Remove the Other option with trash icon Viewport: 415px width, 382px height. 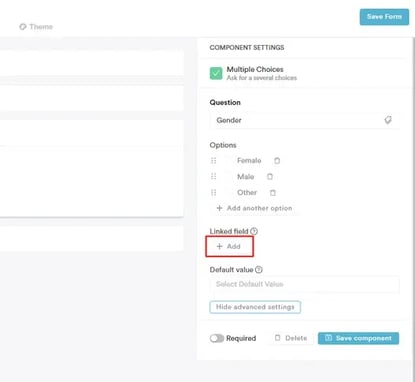pos(273,193)
